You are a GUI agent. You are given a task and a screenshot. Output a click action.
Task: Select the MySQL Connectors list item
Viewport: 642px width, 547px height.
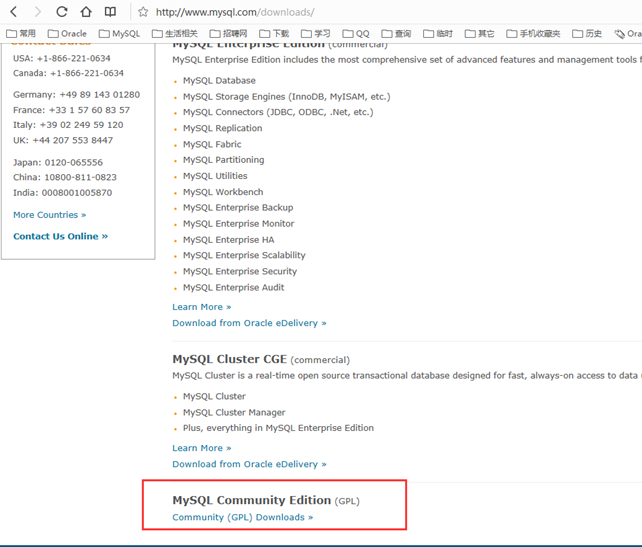278,112
